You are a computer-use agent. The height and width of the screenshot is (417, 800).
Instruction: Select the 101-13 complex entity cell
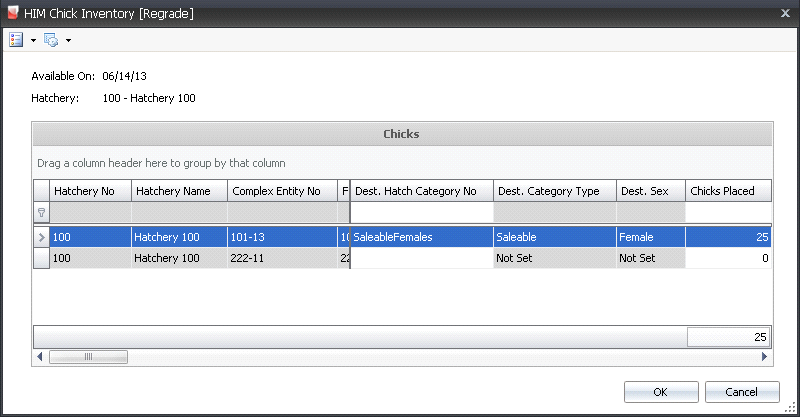pos(282,237)
